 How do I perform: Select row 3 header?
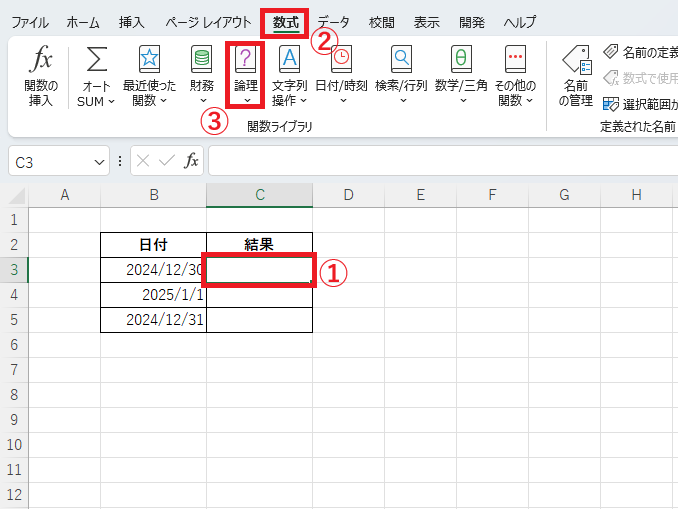14,270
